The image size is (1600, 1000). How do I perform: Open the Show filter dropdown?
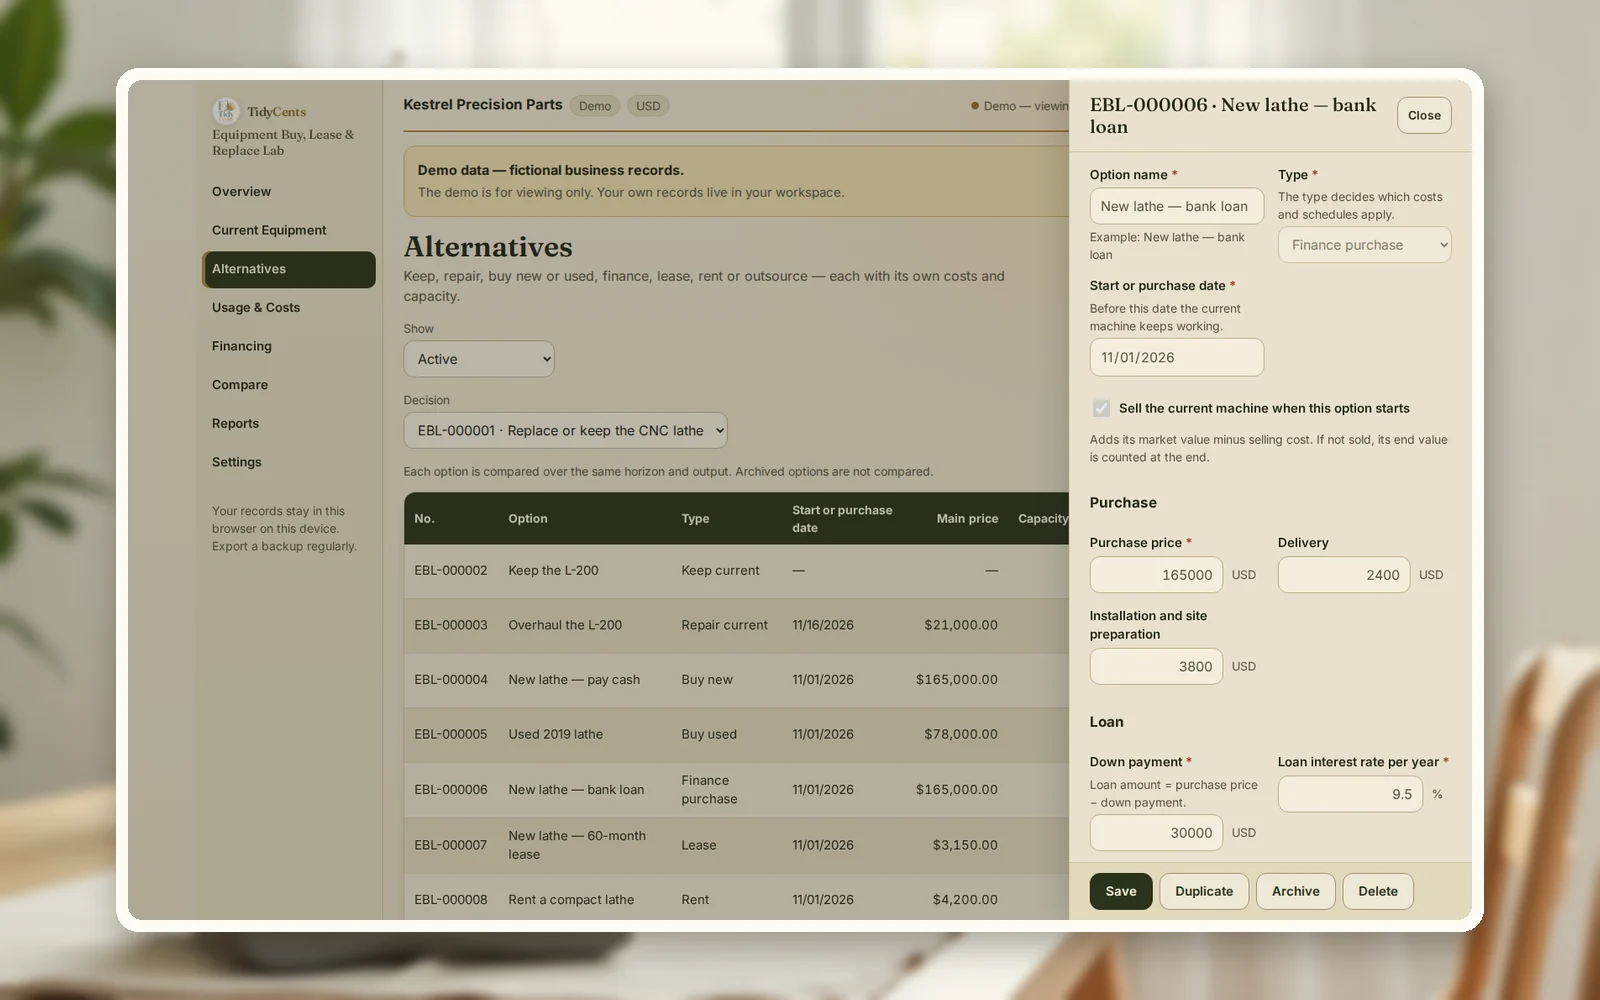pyautogui.click(x=479, y=359)
